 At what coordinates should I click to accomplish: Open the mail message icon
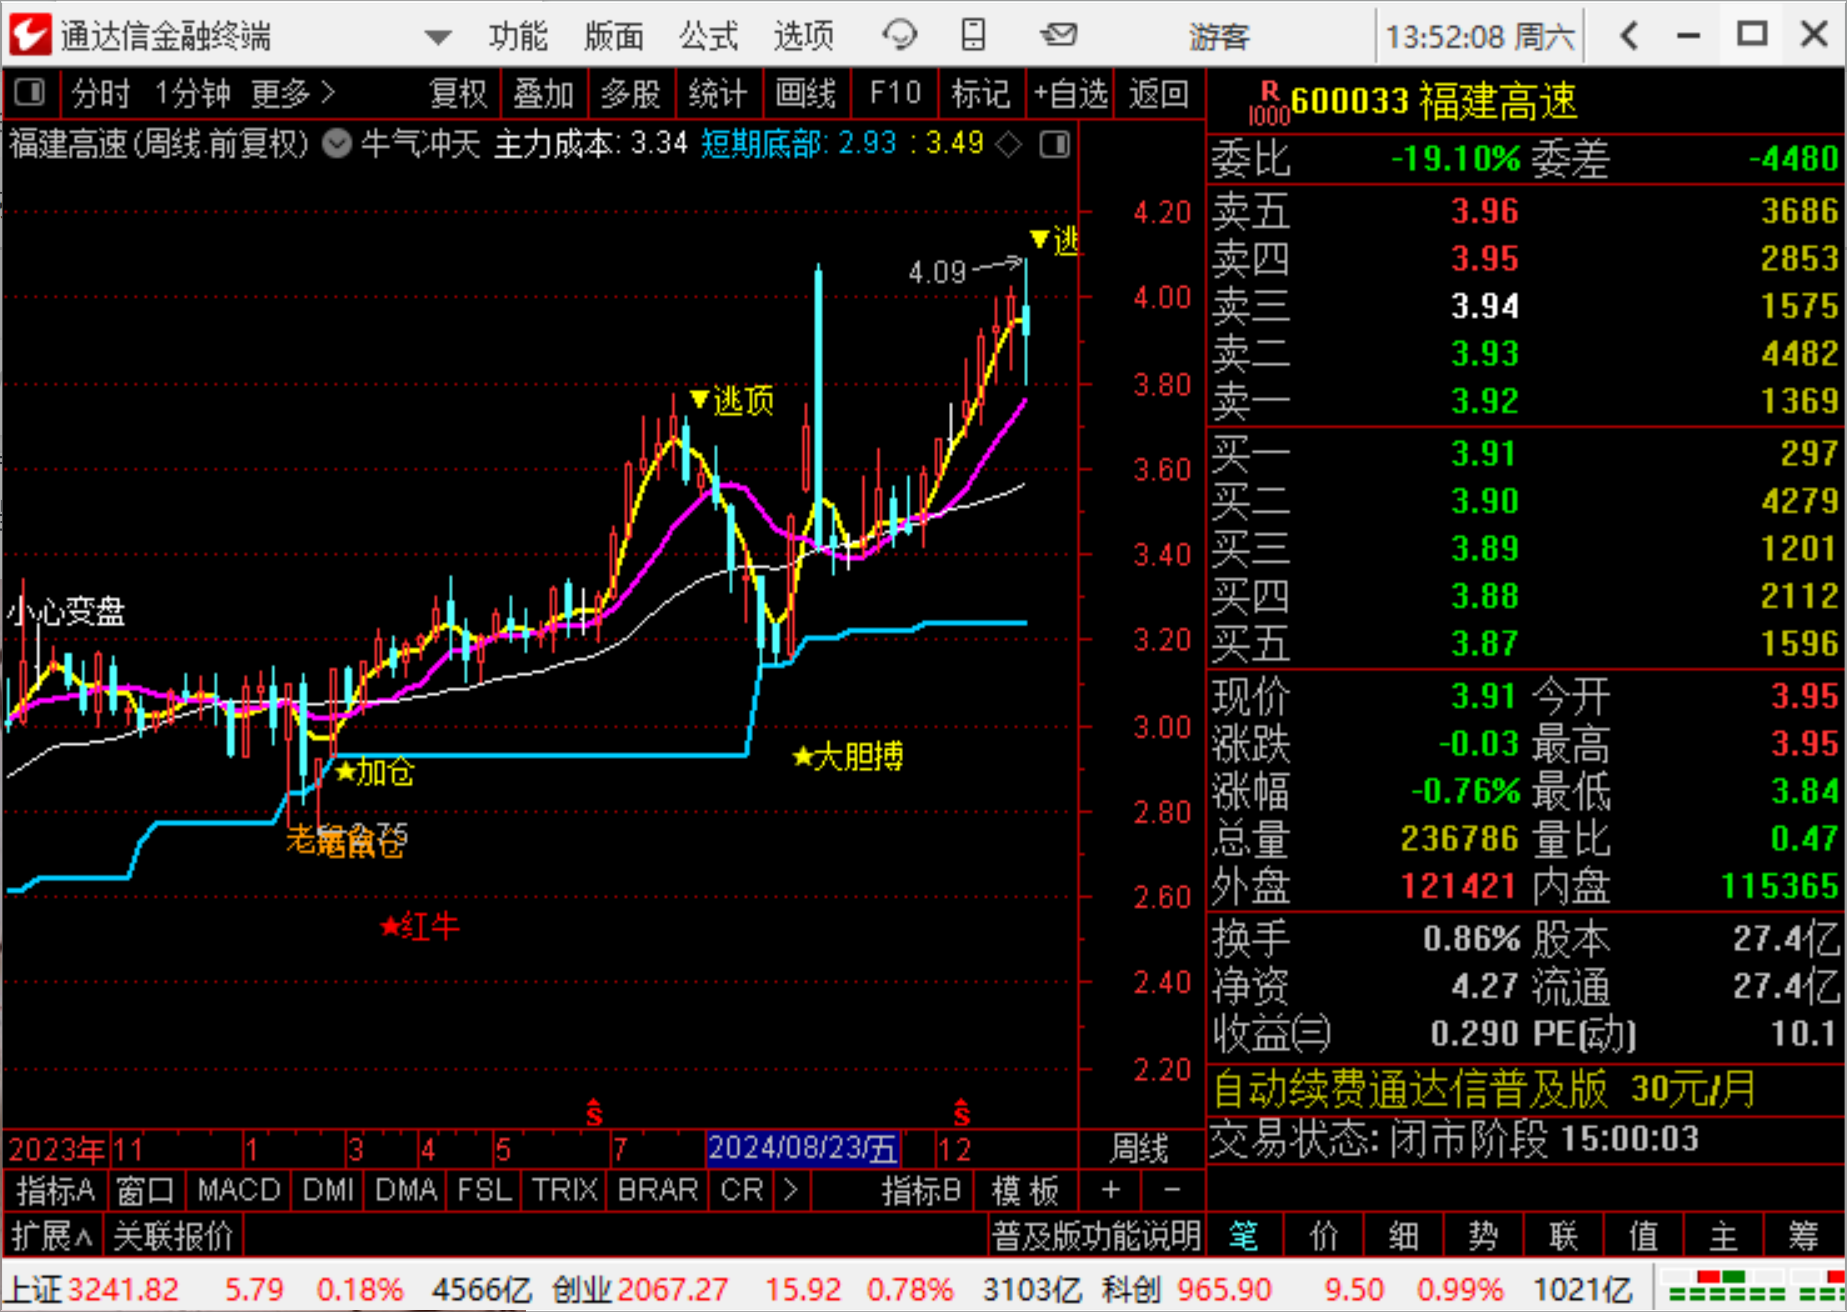pos(1058,36)
